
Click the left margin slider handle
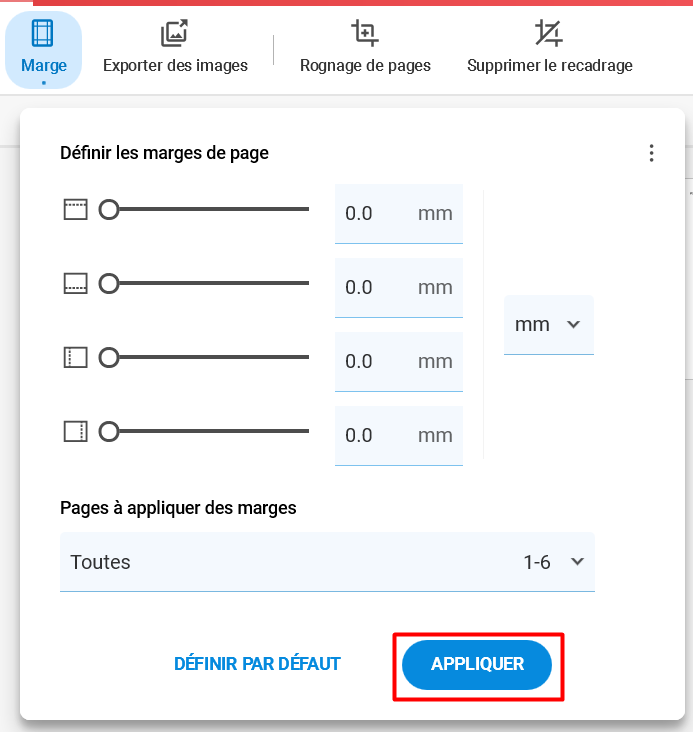[109, 358]
